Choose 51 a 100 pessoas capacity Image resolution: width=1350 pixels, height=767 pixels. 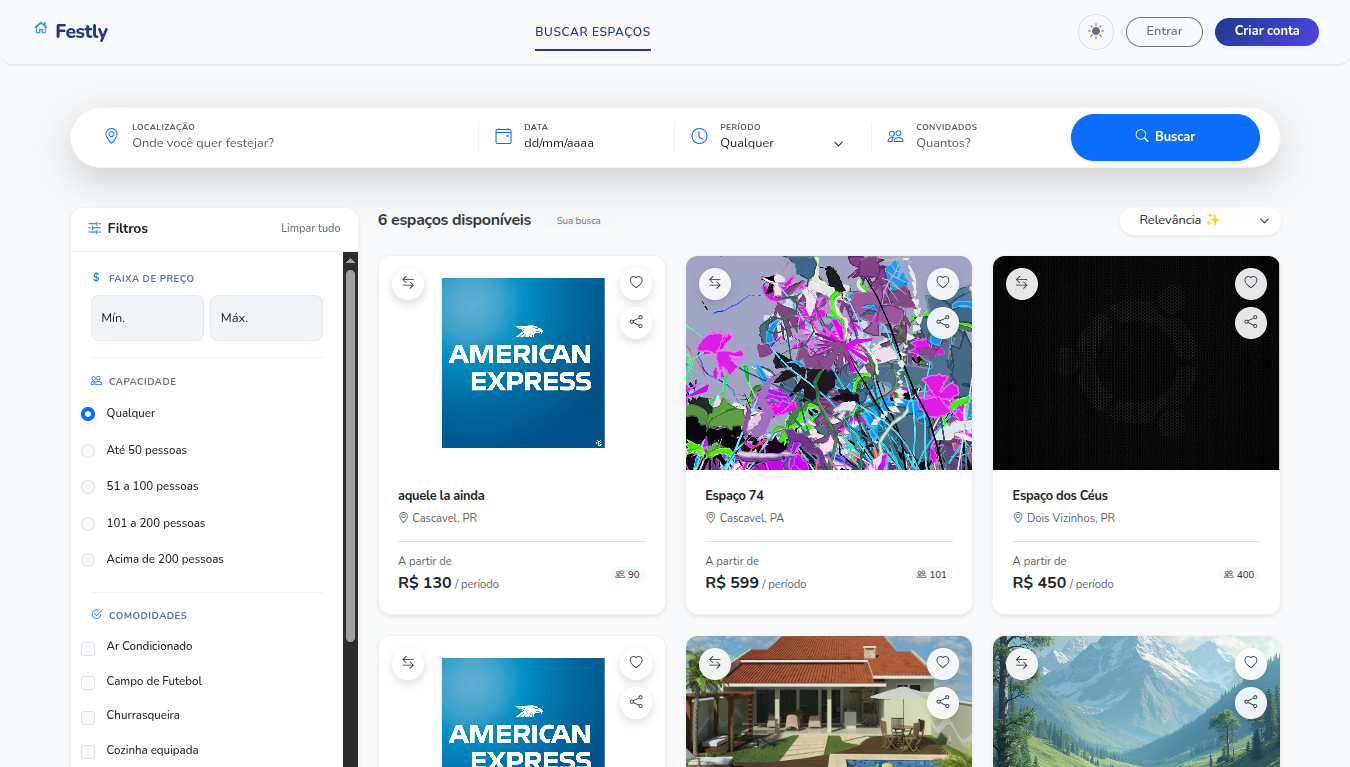pyautogui.click(x=88, y=487)
